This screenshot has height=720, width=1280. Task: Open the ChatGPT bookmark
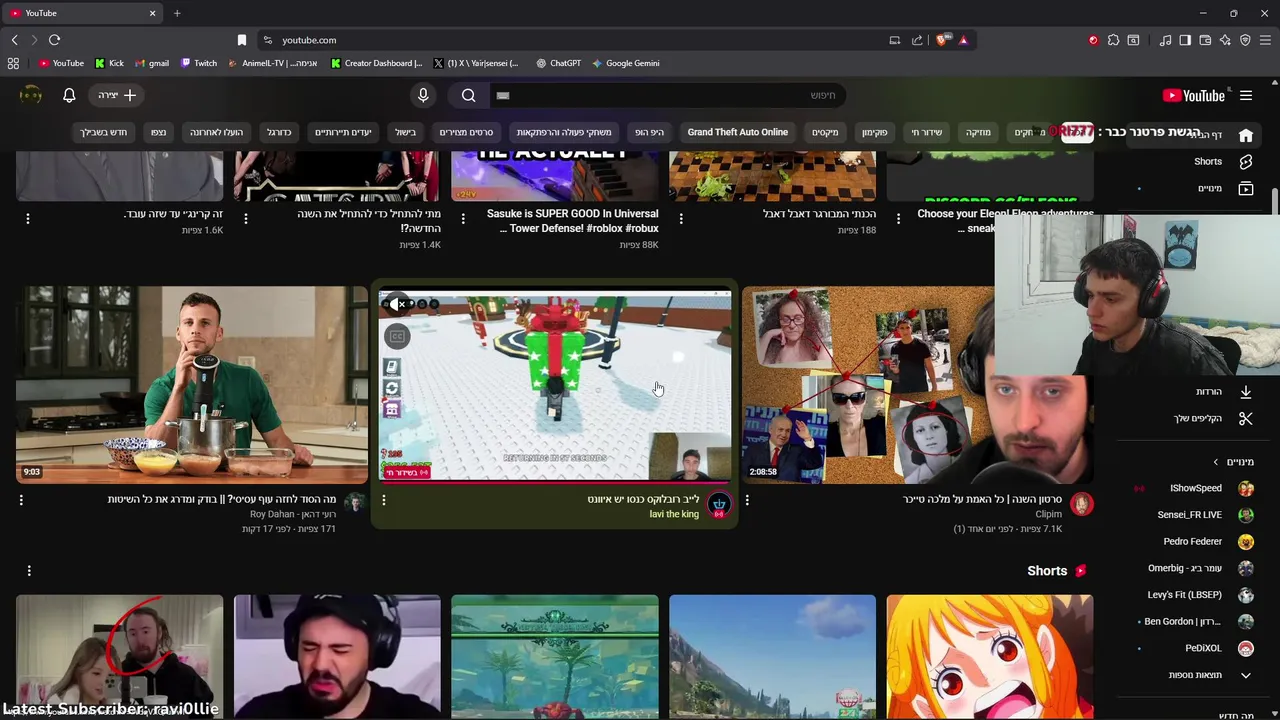pos(558,63)
